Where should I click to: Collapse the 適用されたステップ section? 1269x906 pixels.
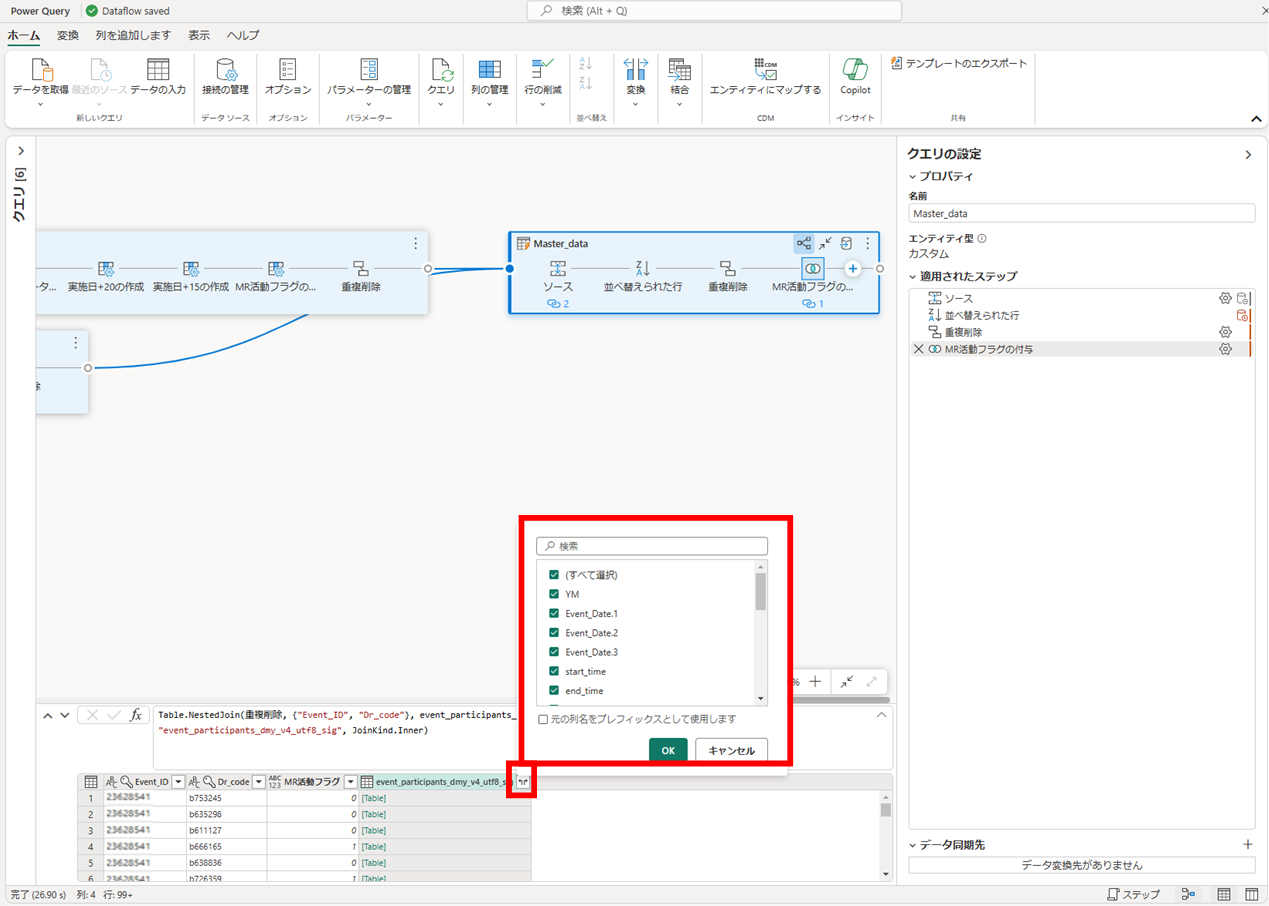click(x=913, y=277)
